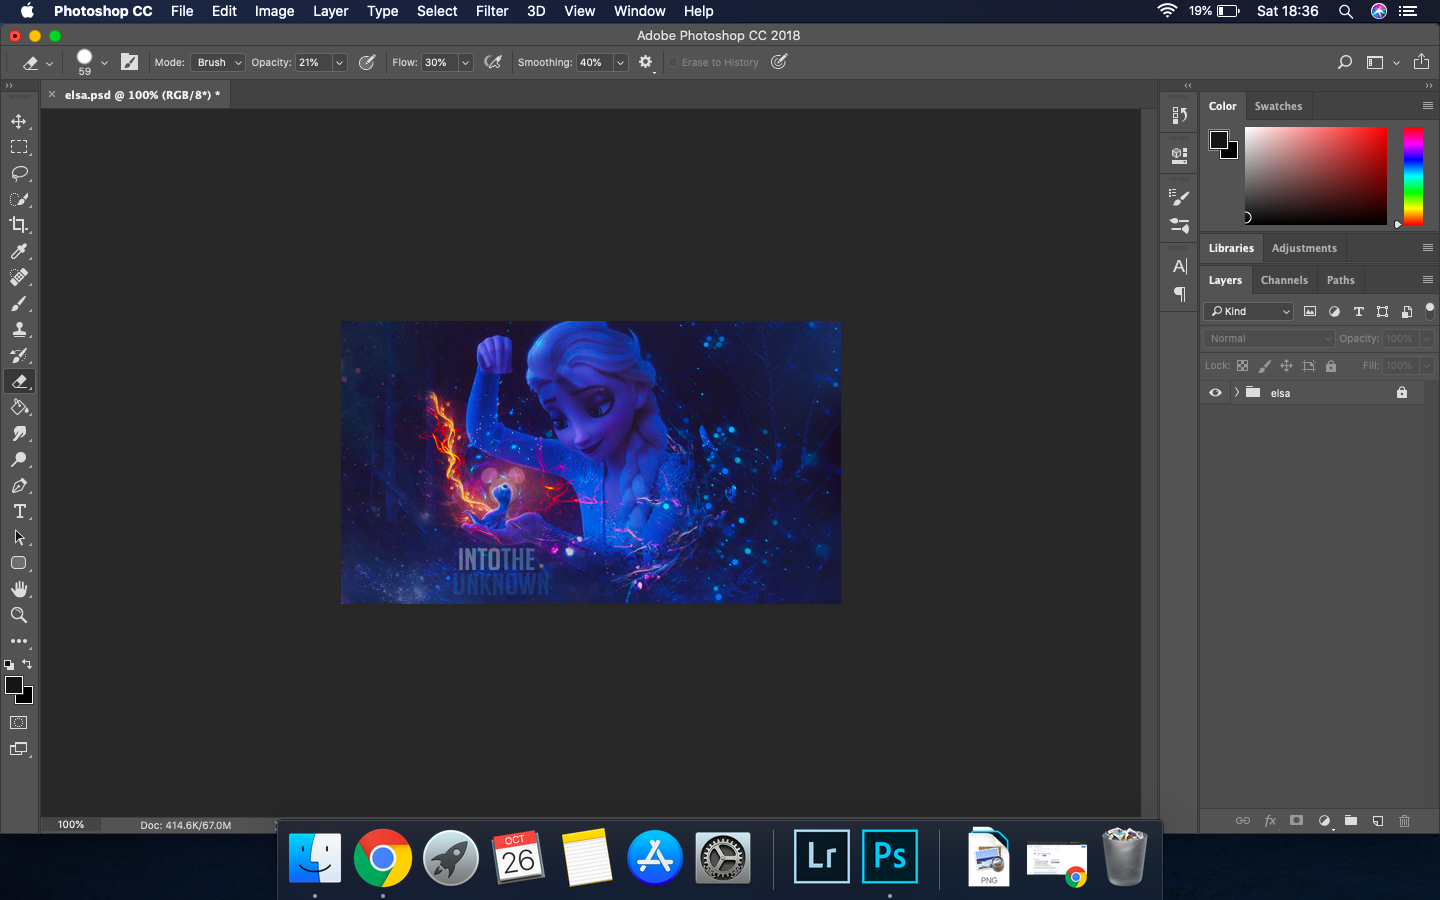Viewport: 1440px width, 900px height.
Task: Click the hue spectrum slider
Action: pos(1413,176)
